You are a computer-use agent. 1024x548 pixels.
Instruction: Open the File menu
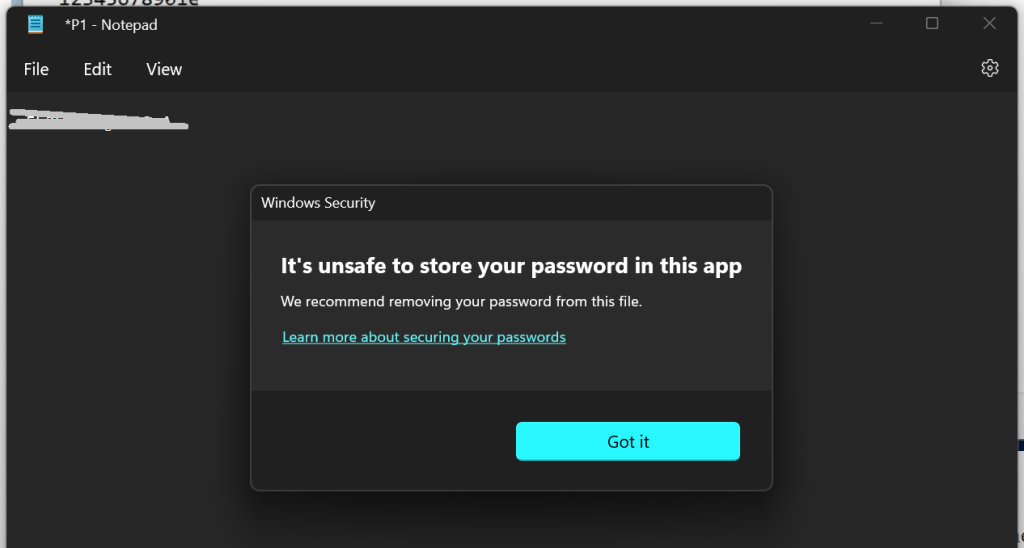[x=36, y=69]
